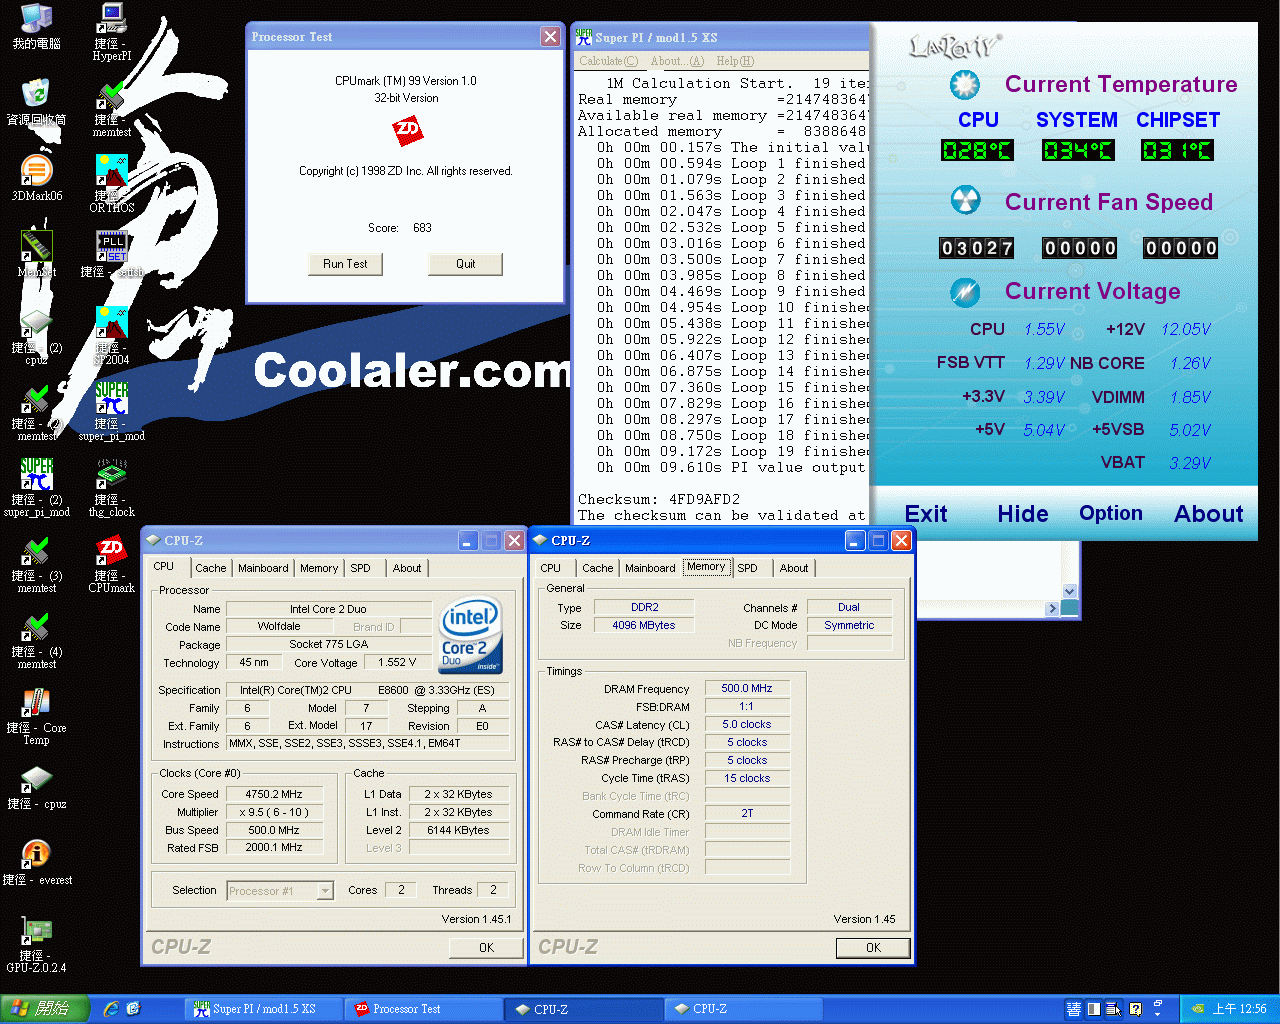Image resolution: width=1280 pixels, height=1024 pixels.
Task: Click the Intel Core 2 Duo logo
Action: pyautogui.click(x=470, y=636)
